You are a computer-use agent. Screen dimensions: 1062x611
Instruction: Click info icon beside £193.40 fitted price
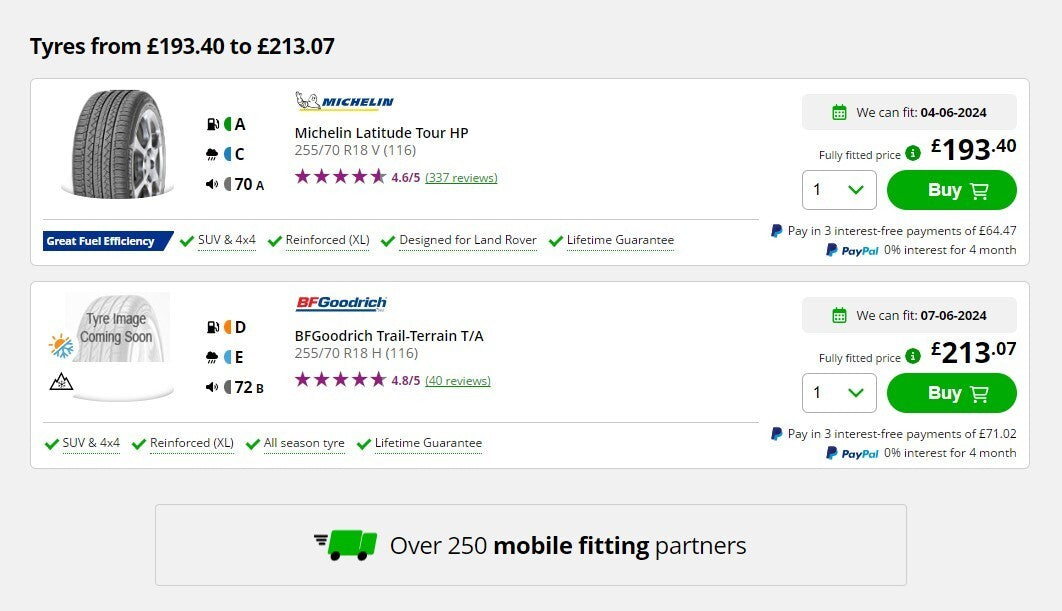[913, 154]
